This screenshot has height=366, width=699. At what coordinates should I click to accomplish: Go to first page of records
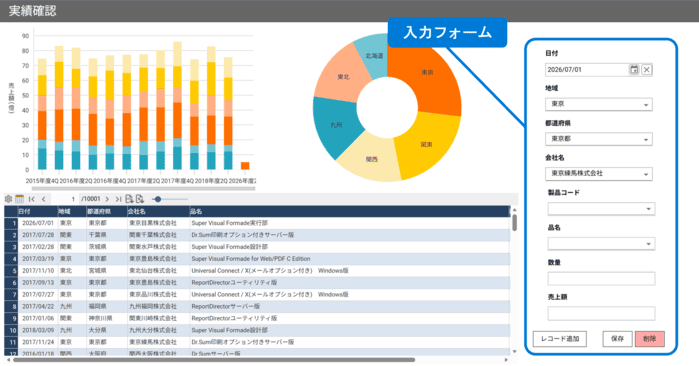32,199
